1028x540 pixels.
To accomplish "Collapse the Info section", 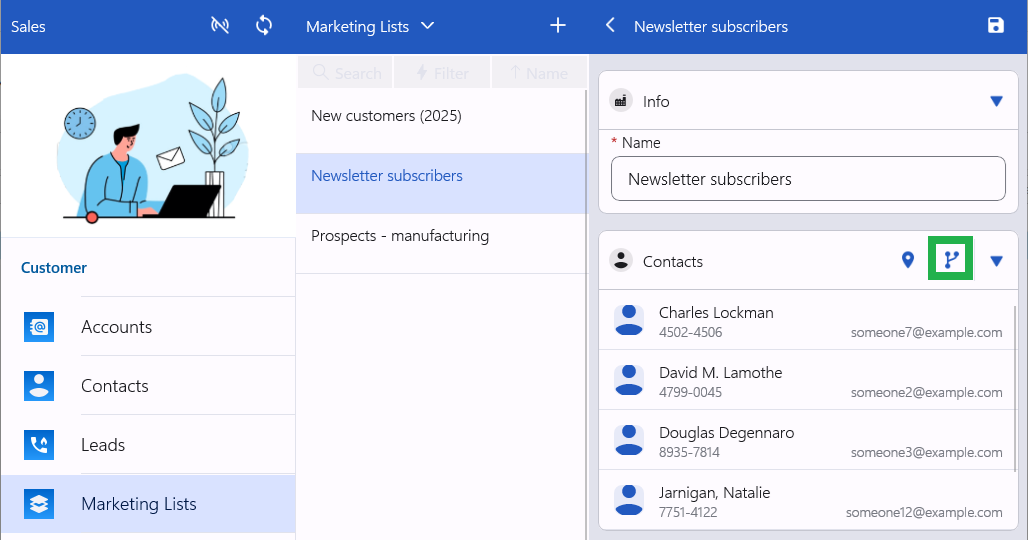I will [995, 101].
